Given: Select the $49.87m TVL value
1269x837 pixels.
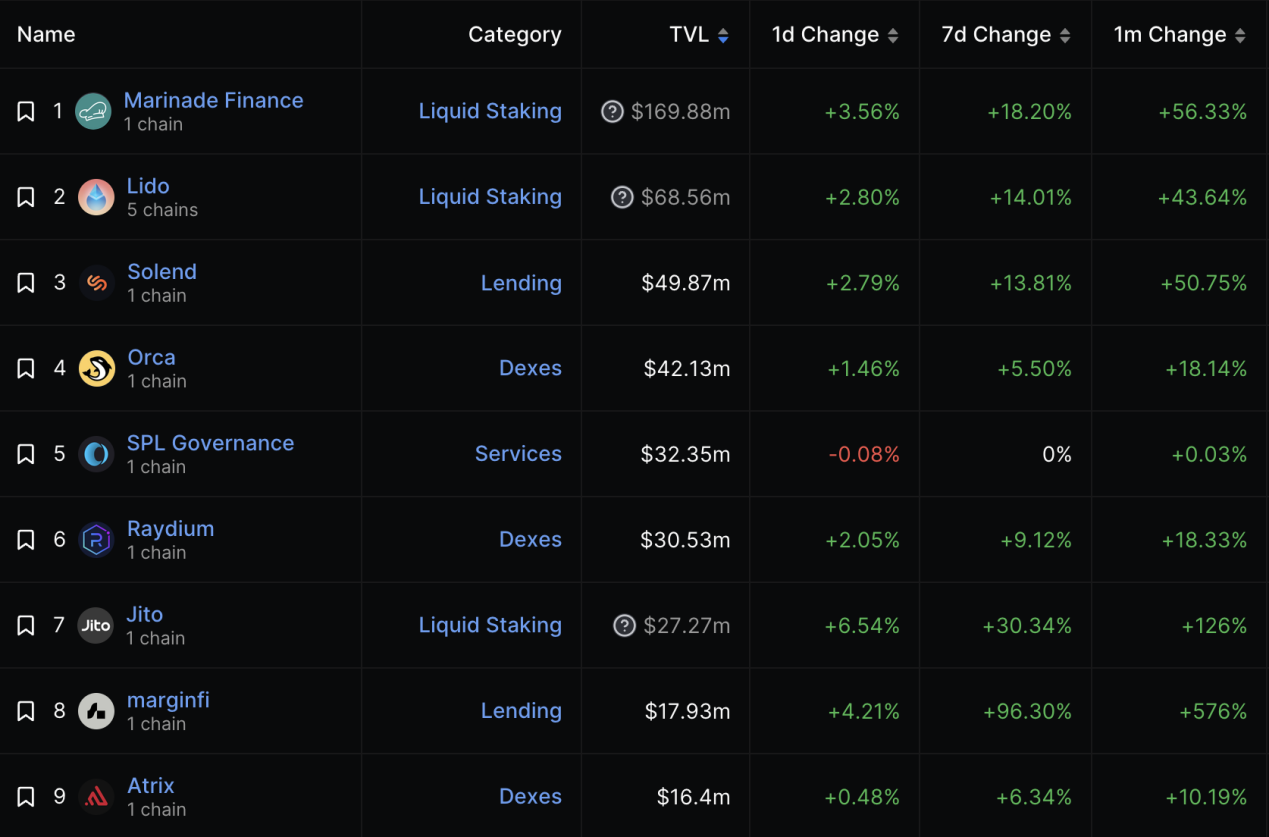Looking at the screenshot, I should (686, 283).
